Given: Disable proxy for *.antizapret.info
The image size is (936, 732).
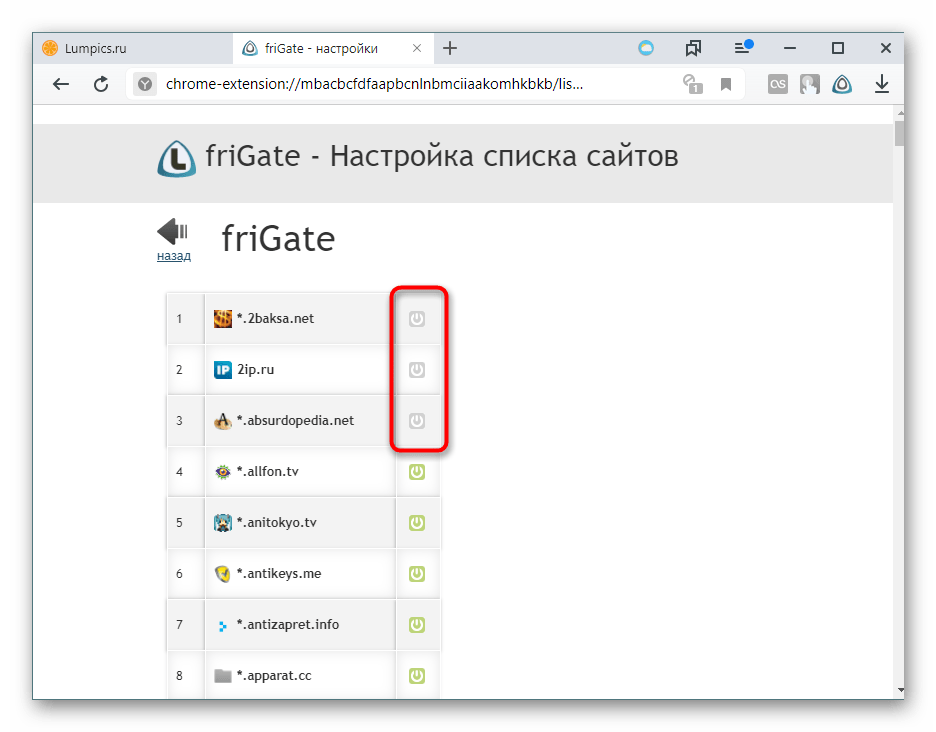Looking at the screenshot, I should pos(417,625).
